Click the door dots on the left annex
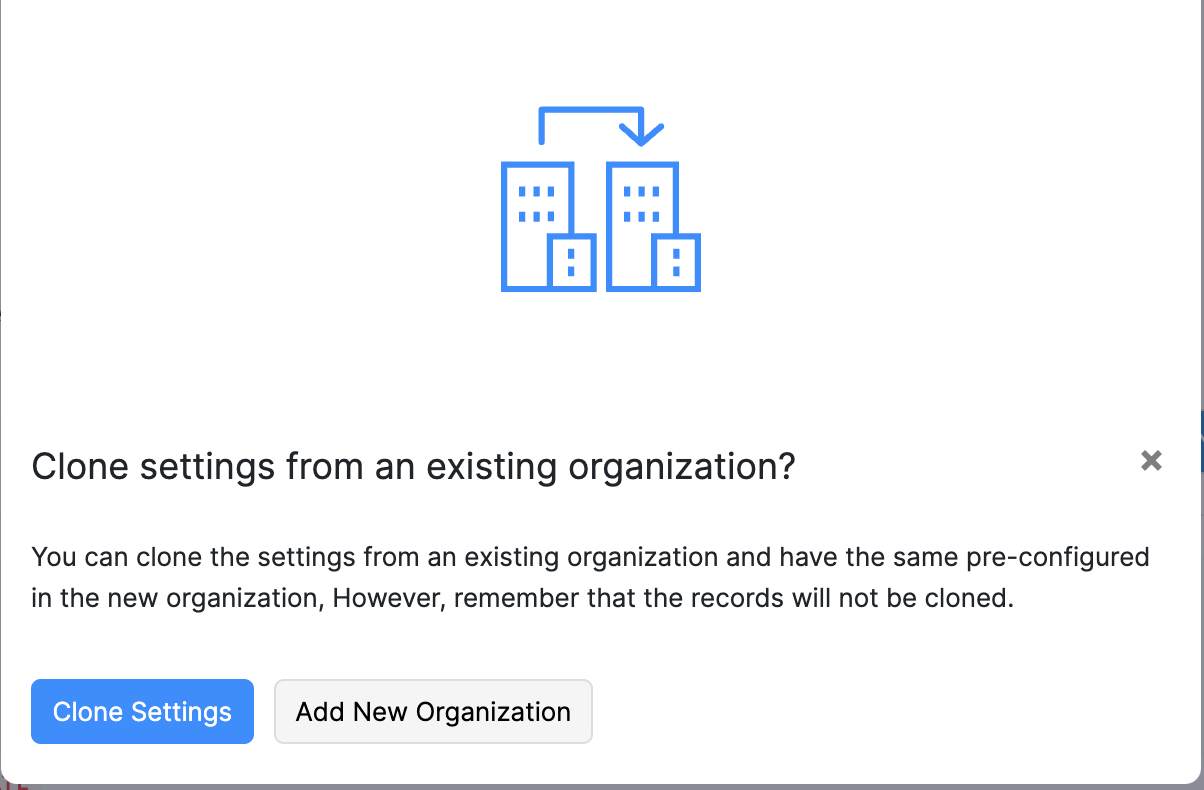 point(572,263)
